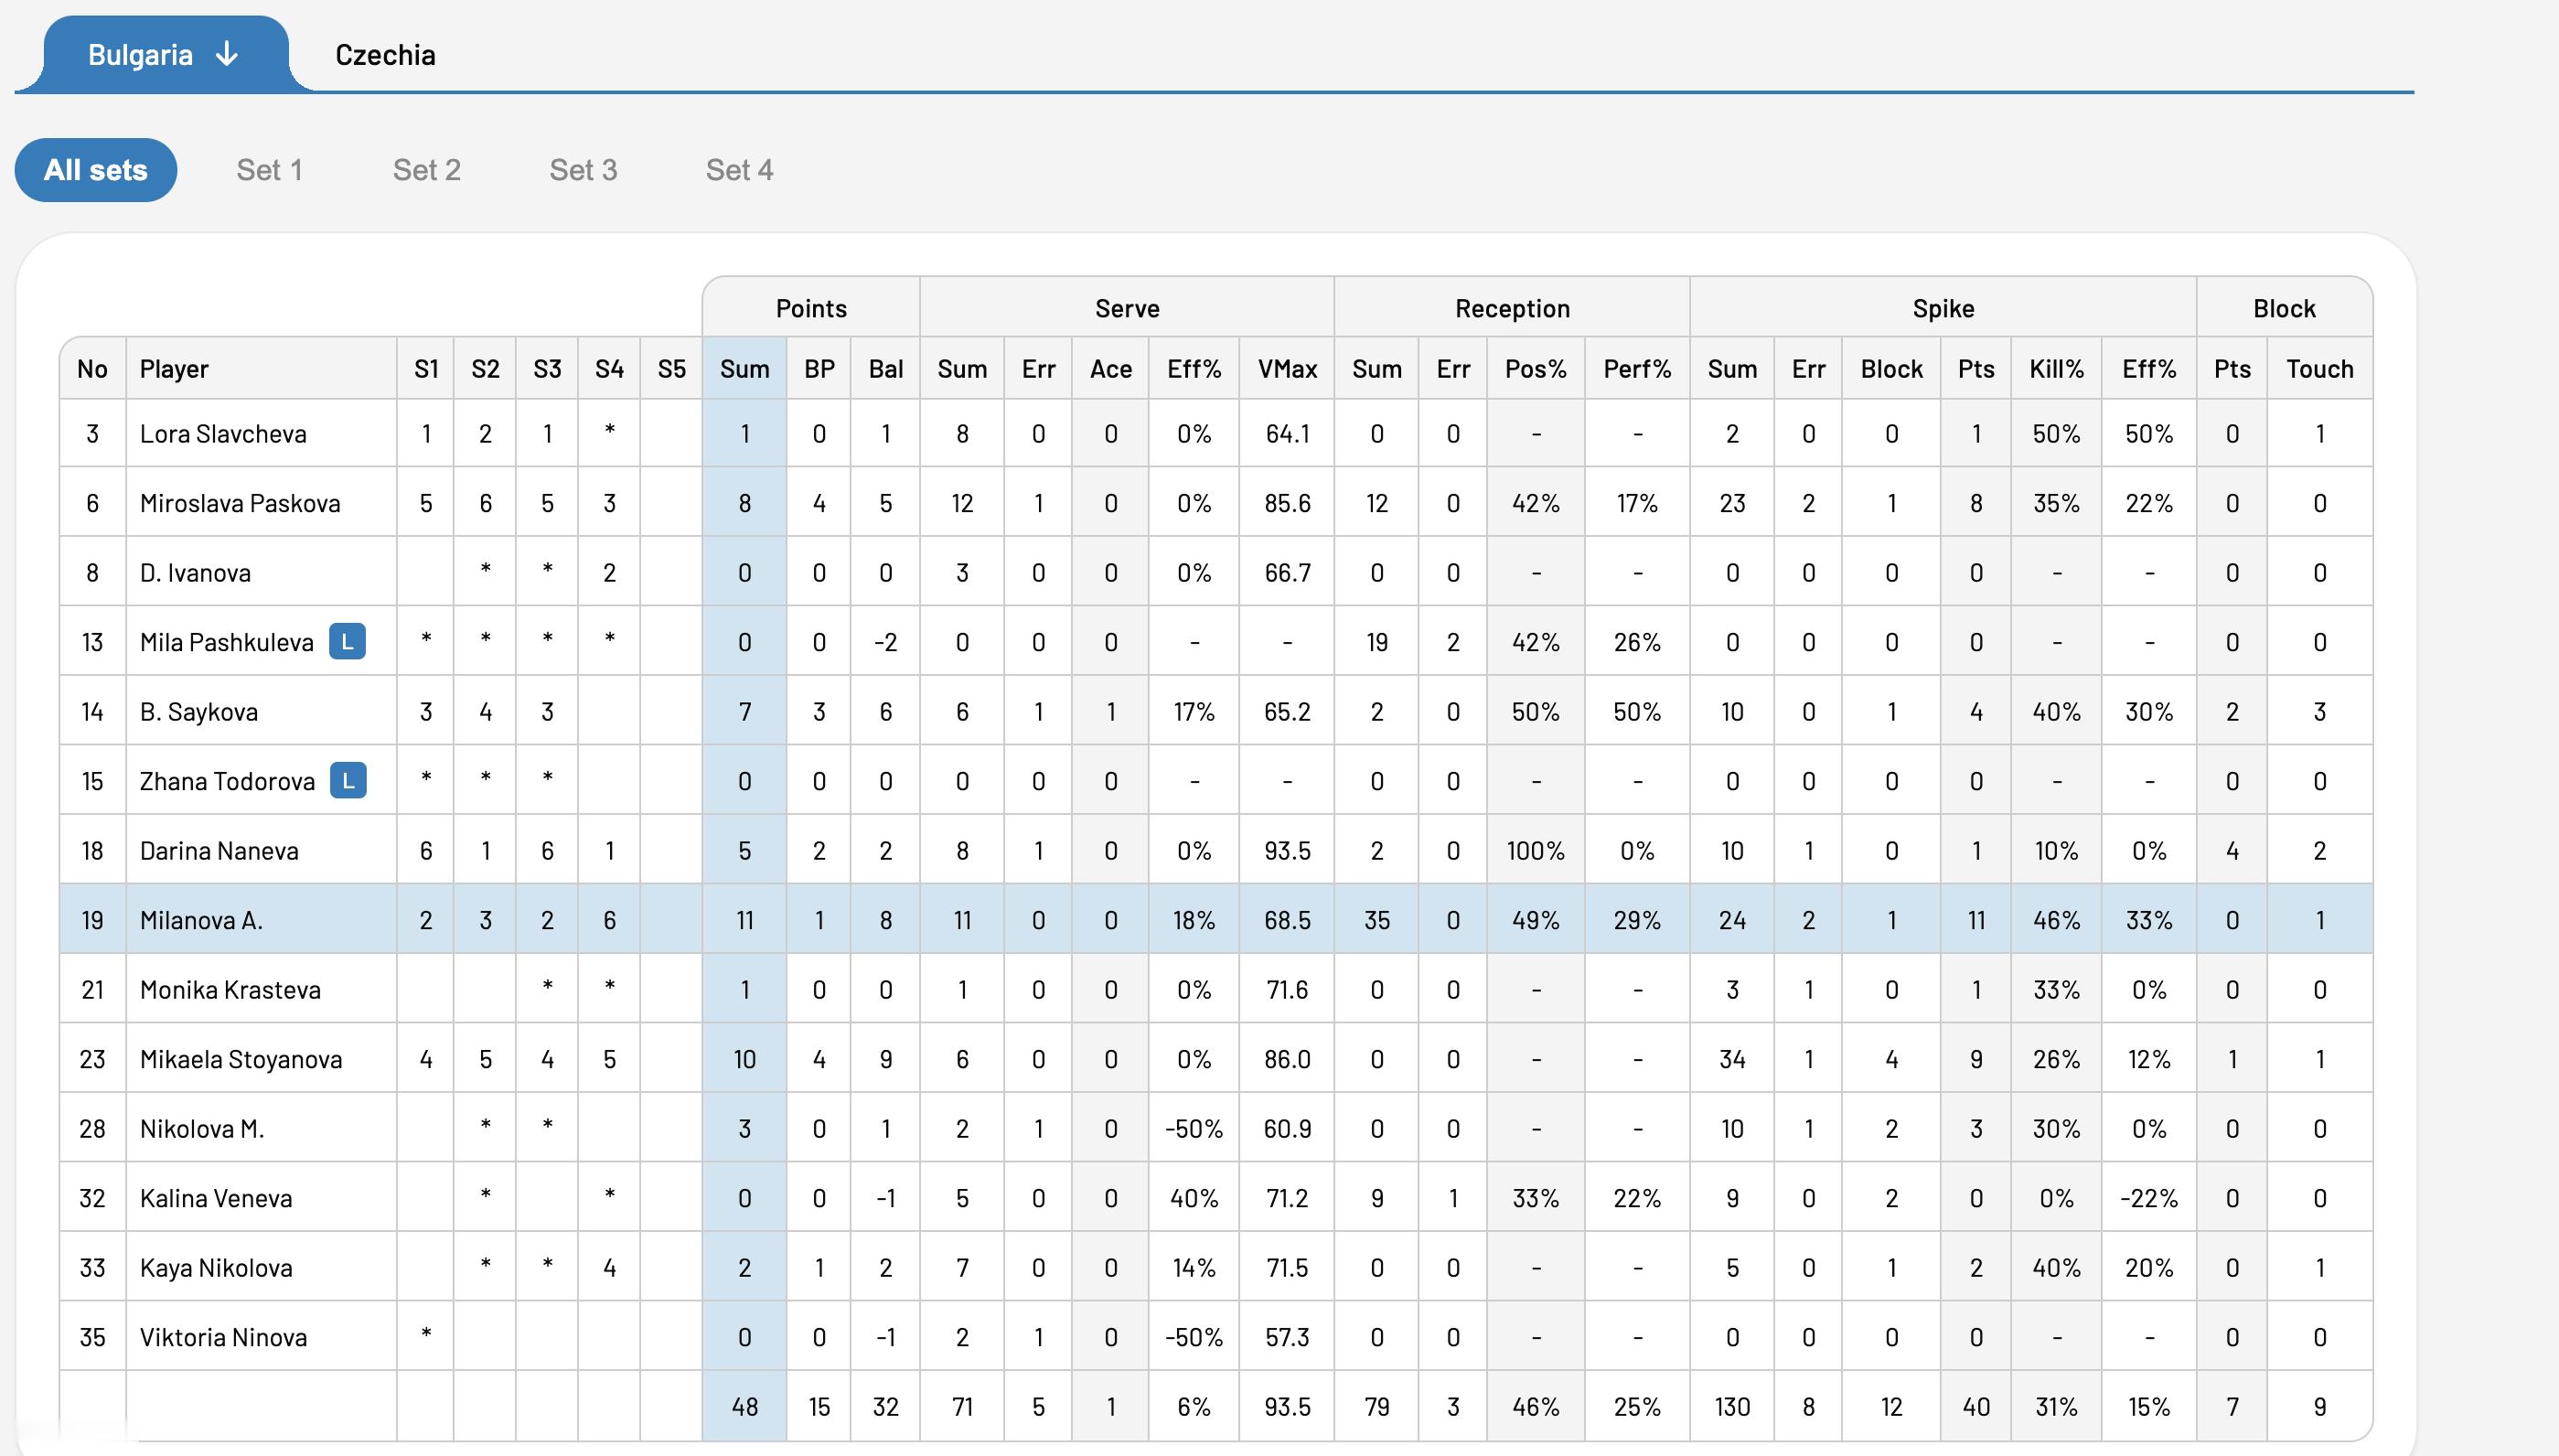2559x1456 pixels.
Task: Click the total points sum 48
Action: coord(745,1407)
